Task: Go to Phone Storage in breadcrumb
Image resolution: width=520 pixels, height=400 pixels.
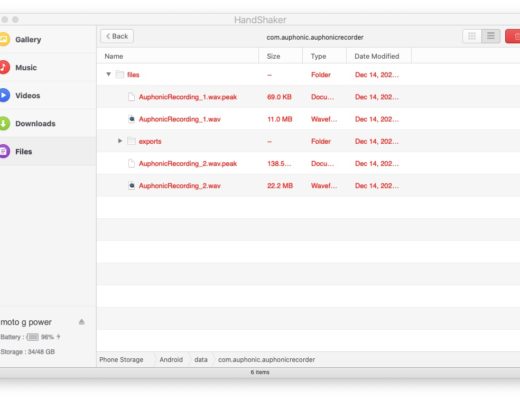Action: 121,360
